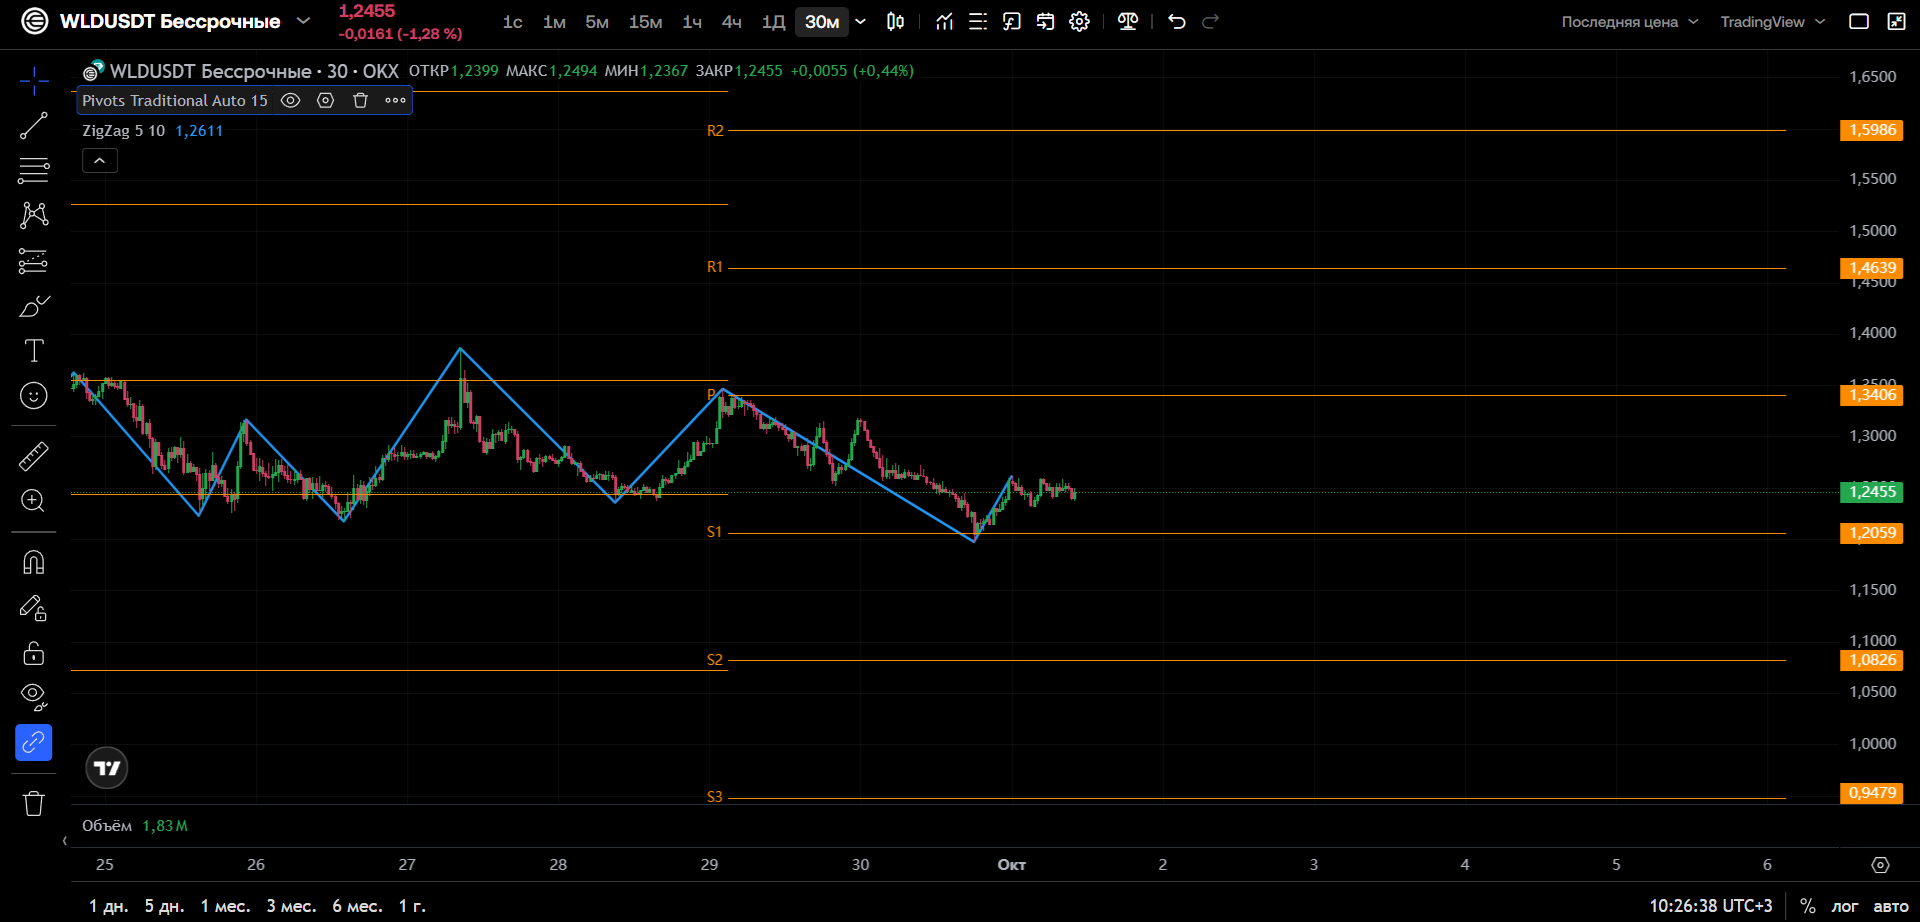Select the trend line drawing tool

tap(33, 126)
